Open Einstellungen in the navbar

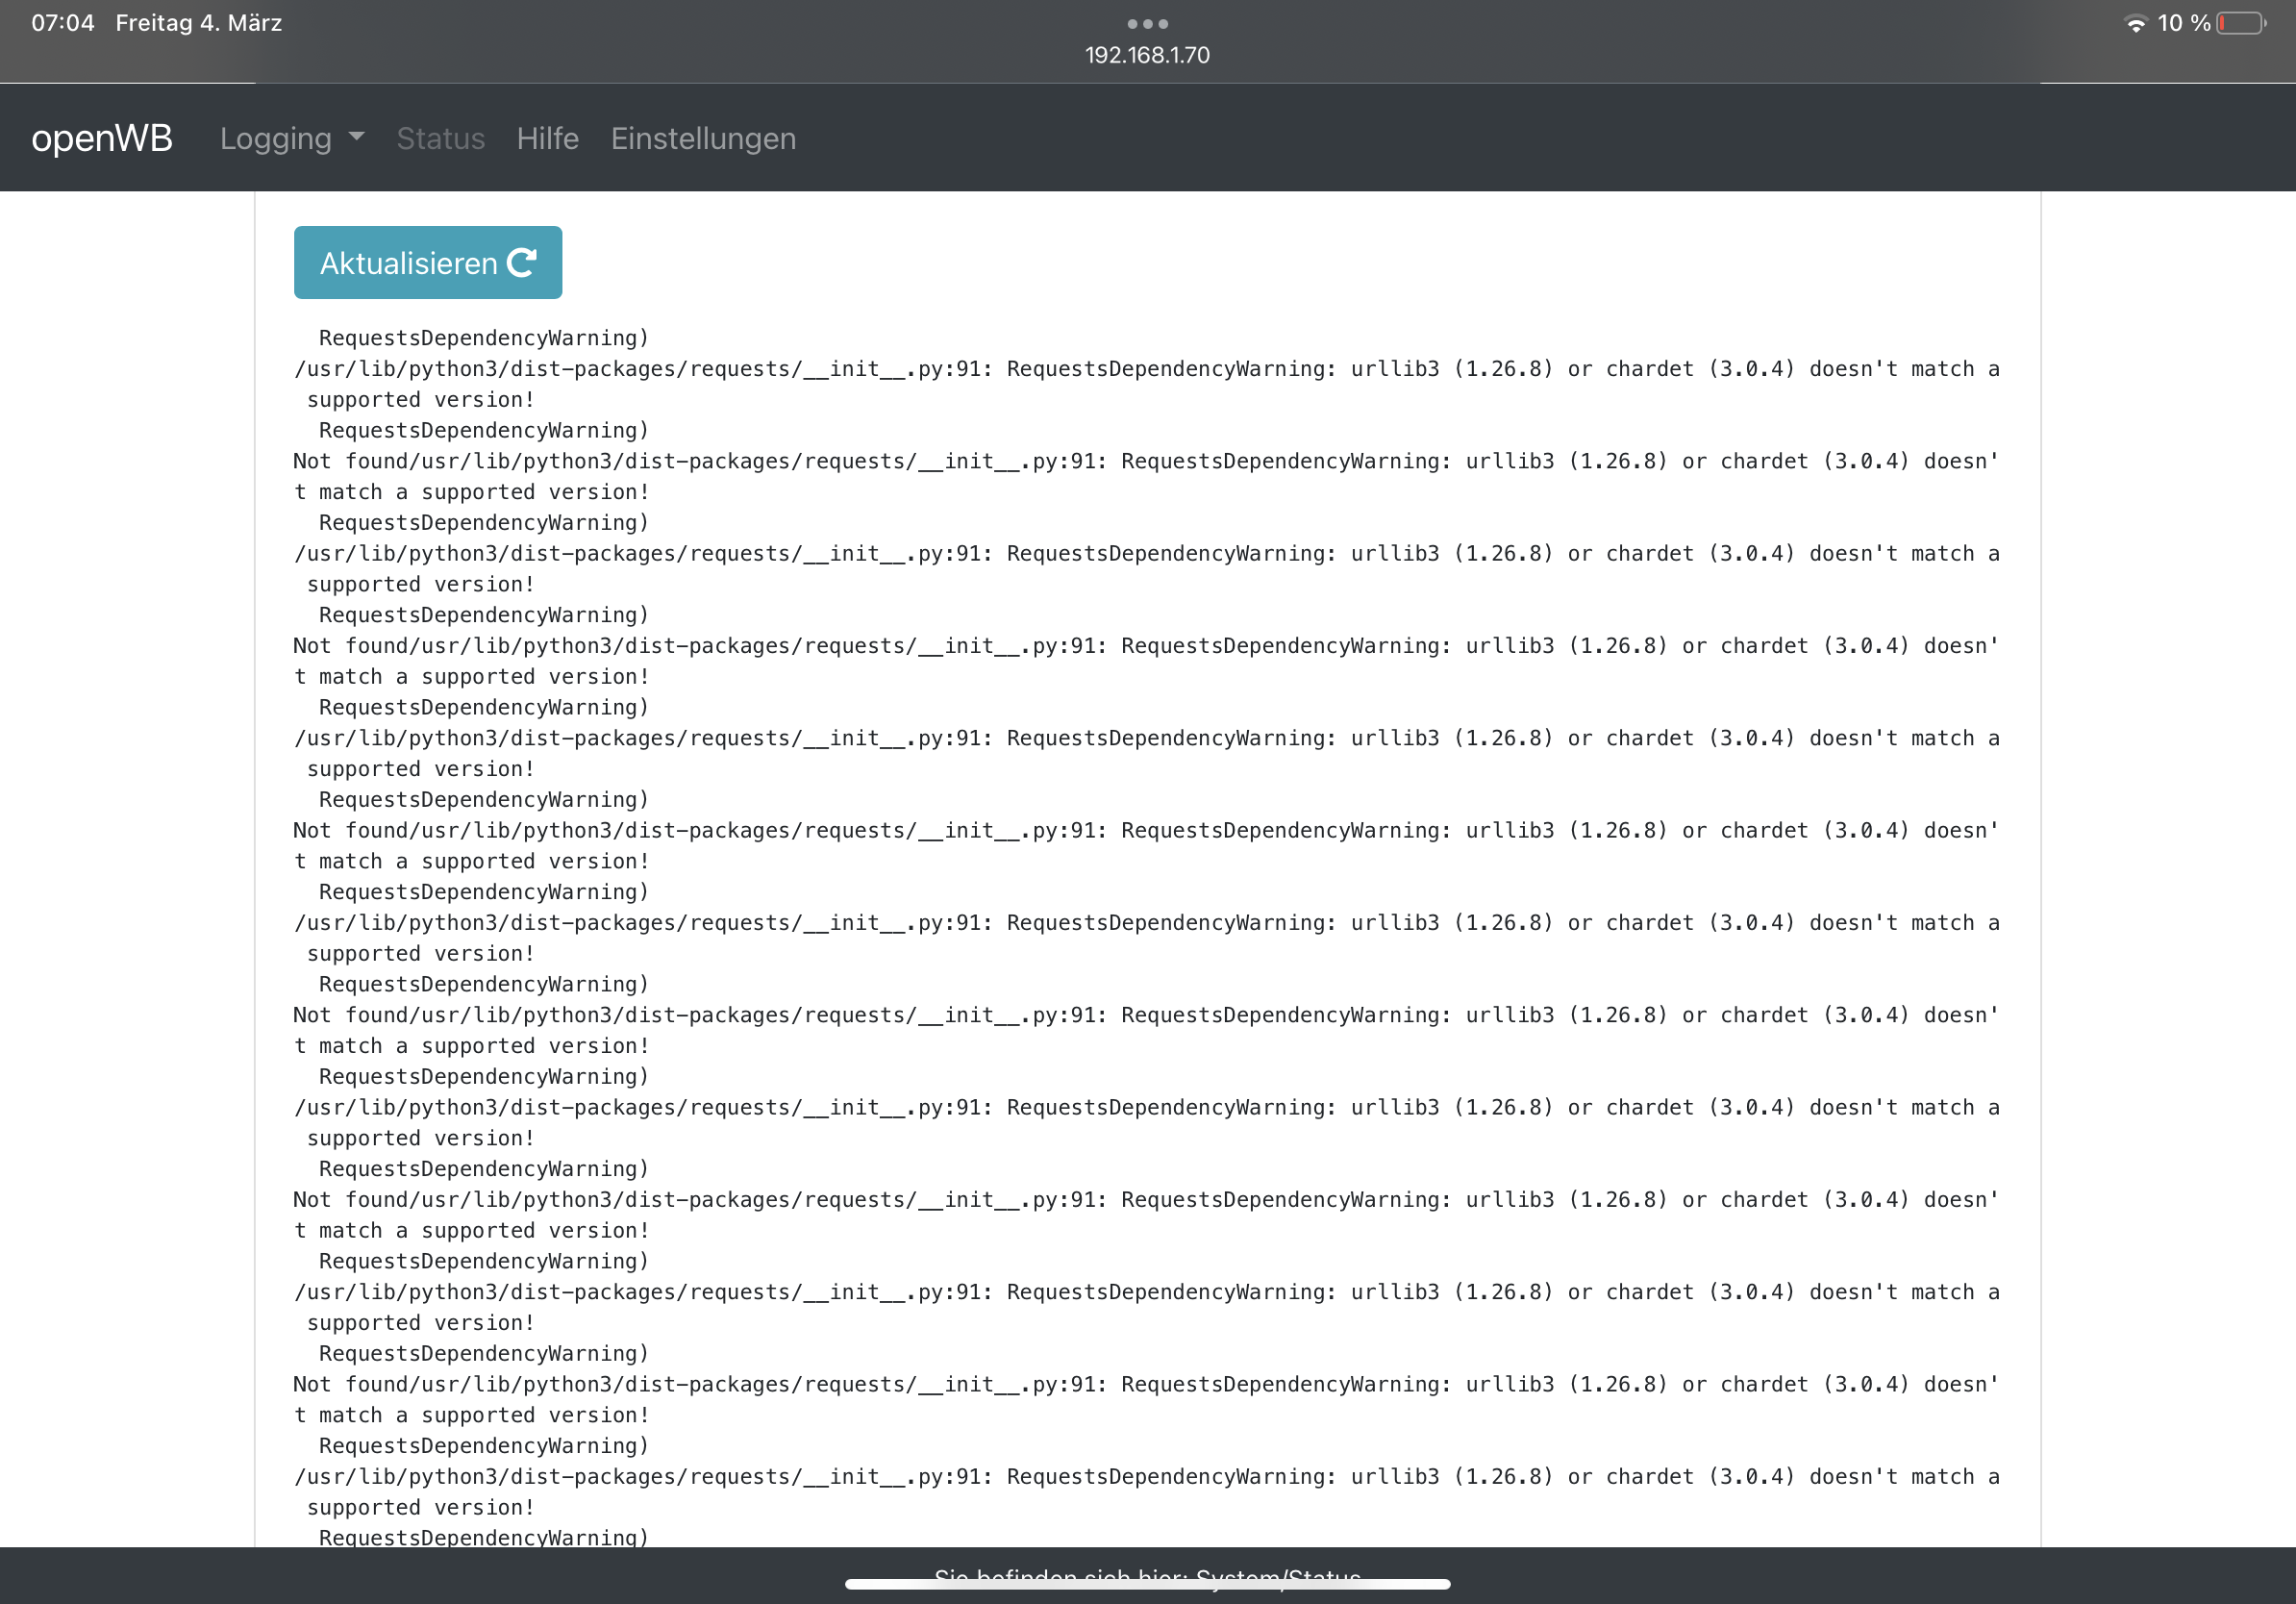[x=703, y=138]
